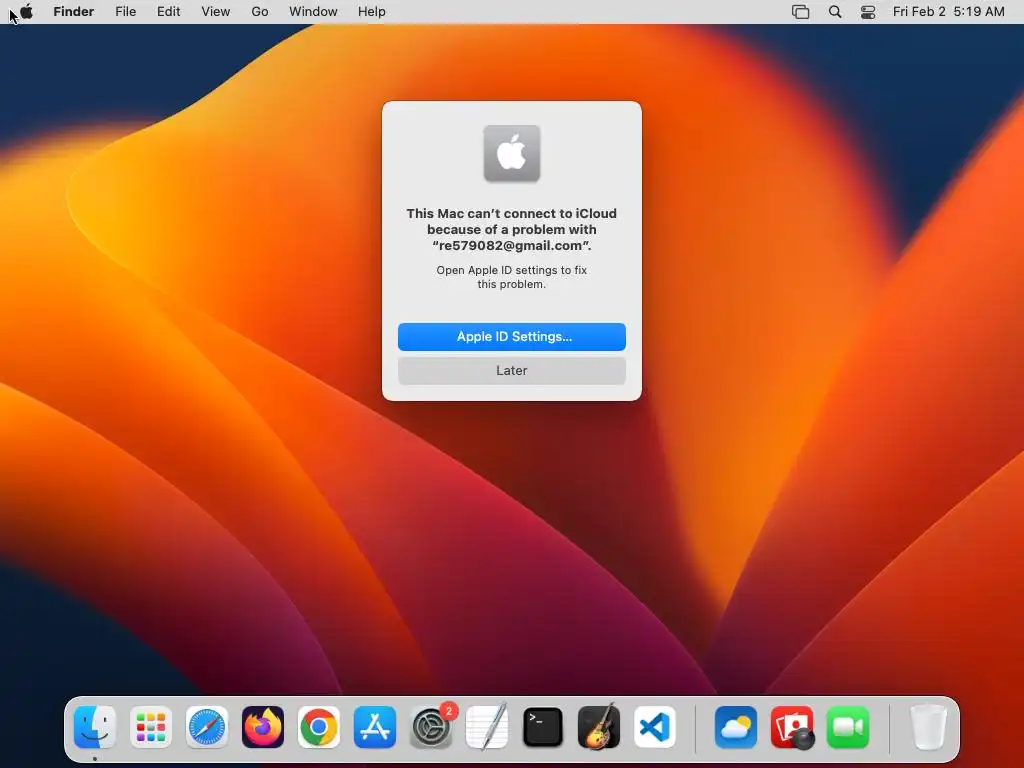The height and width of the screenshot is (768, 1024).
Task: Open Control Center in menu bar
Action: [868, 12]
